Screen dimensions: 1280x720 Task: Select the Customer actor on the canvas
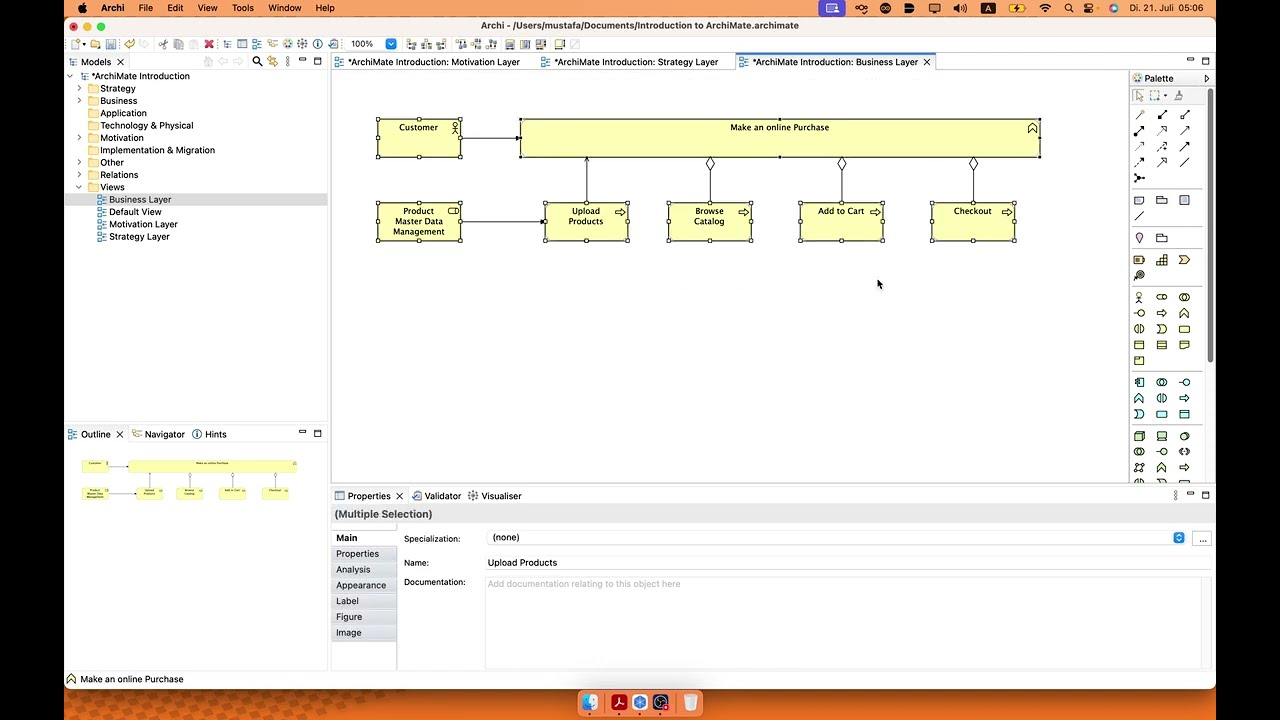coord(418,138)
